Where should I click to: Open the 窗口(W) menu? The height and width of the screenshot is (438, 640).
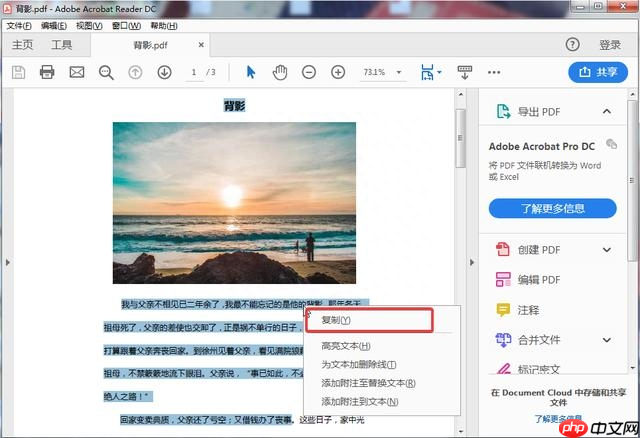pyautogui.click(x=127, y=26)
